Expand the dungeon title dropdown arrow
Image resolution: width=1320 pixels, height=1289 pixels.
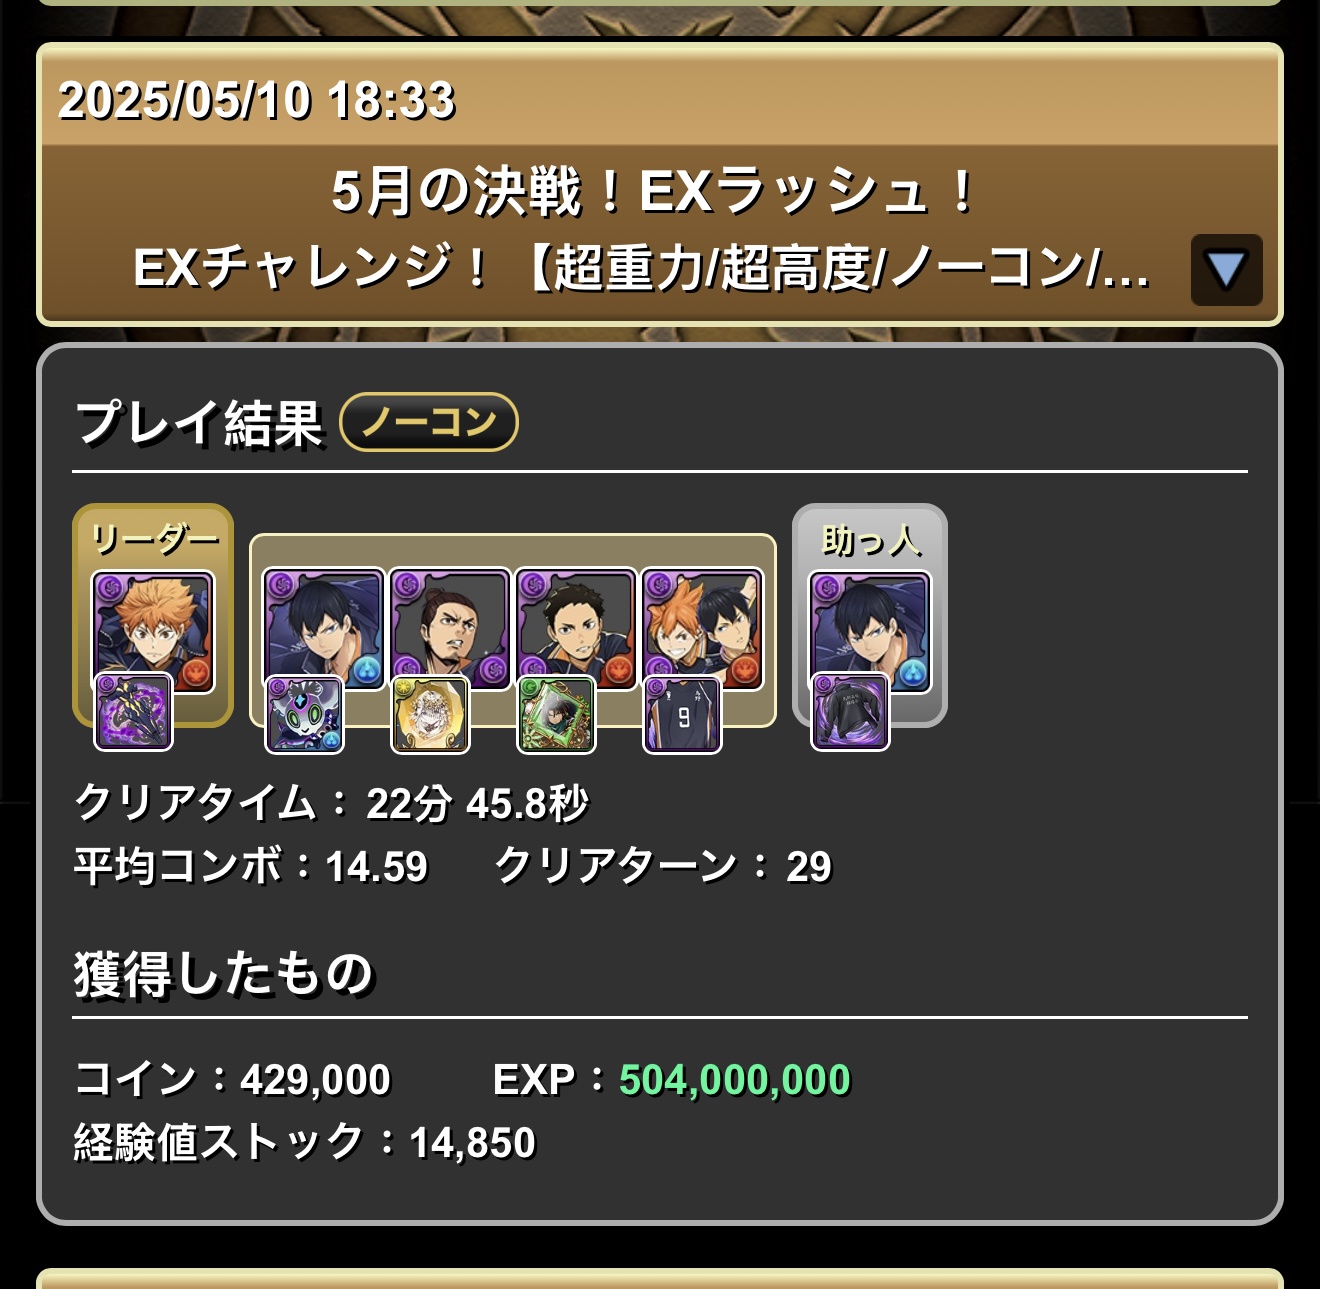[x=1226, y=270]
